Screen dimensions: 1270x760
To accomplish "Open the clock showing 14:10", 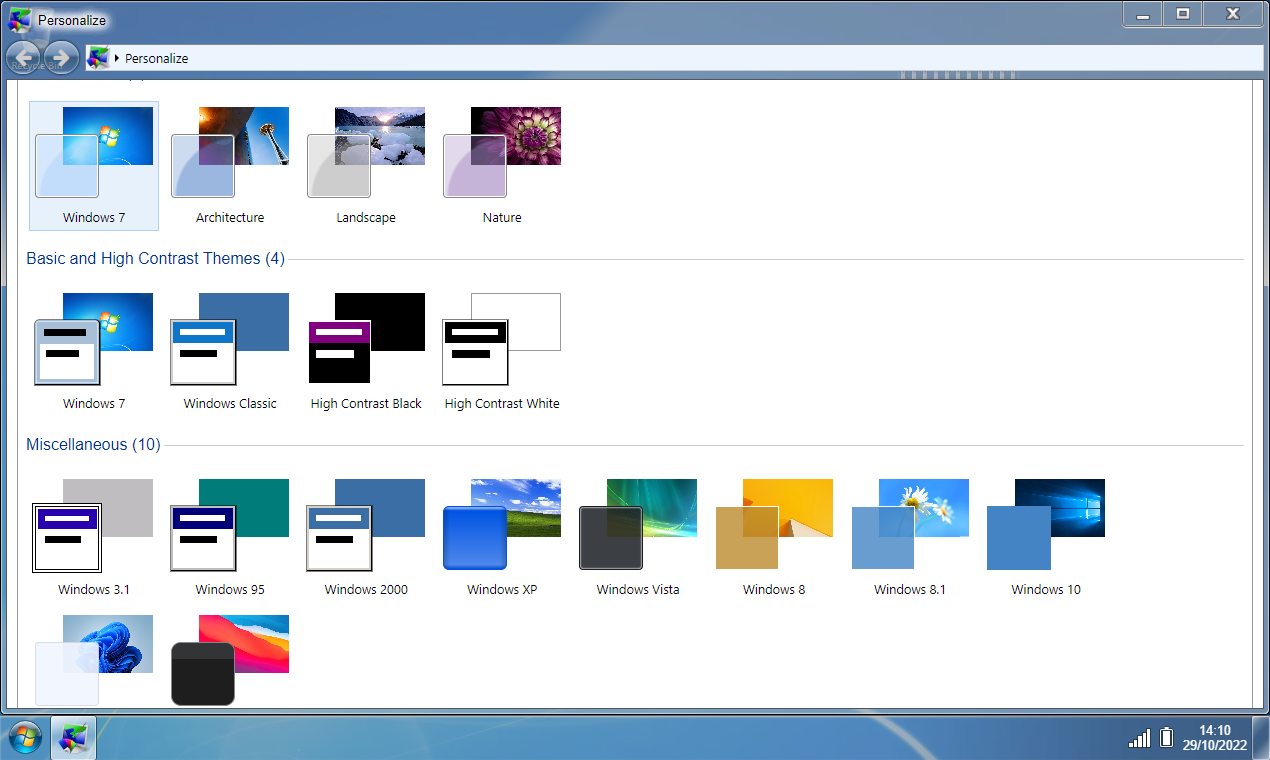I will click(x=1215, y=738).
